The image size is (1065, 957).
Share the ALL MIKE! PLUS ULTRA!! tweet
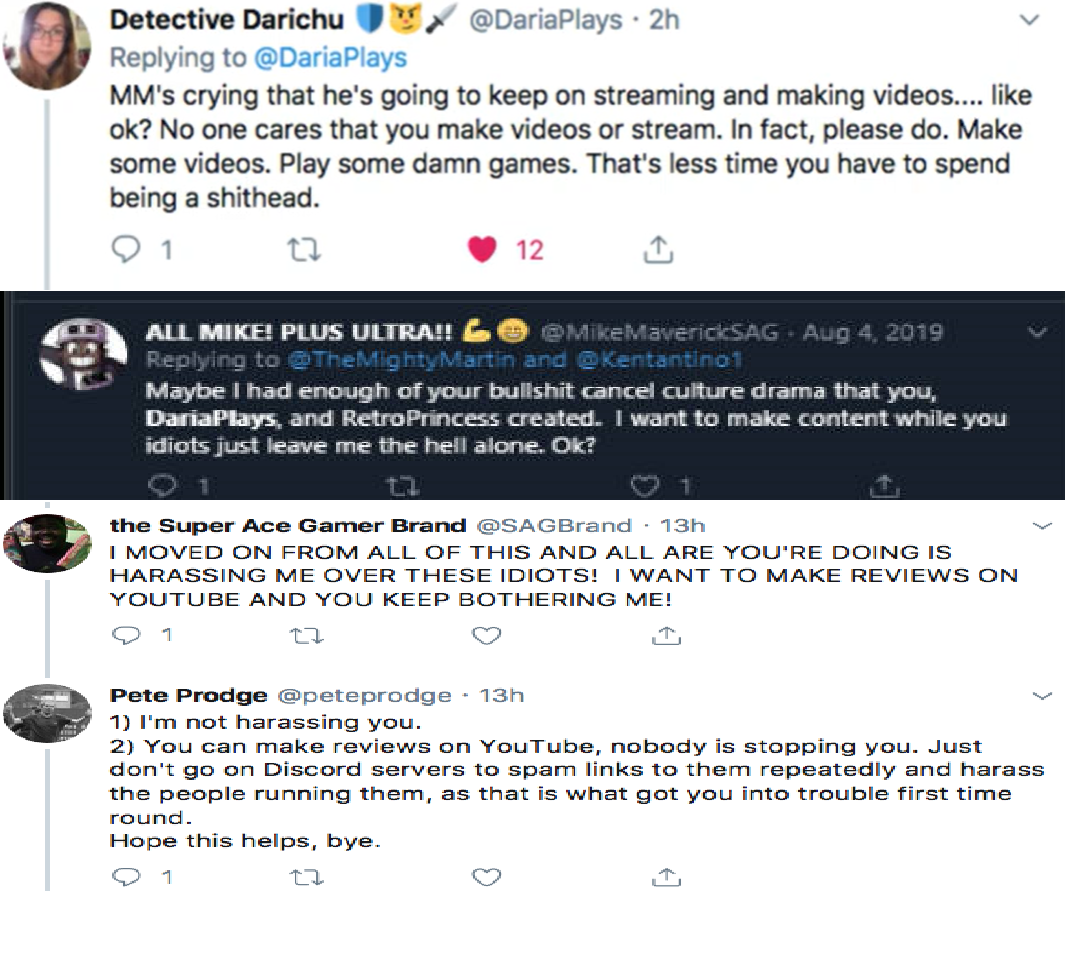pos(883,486)
